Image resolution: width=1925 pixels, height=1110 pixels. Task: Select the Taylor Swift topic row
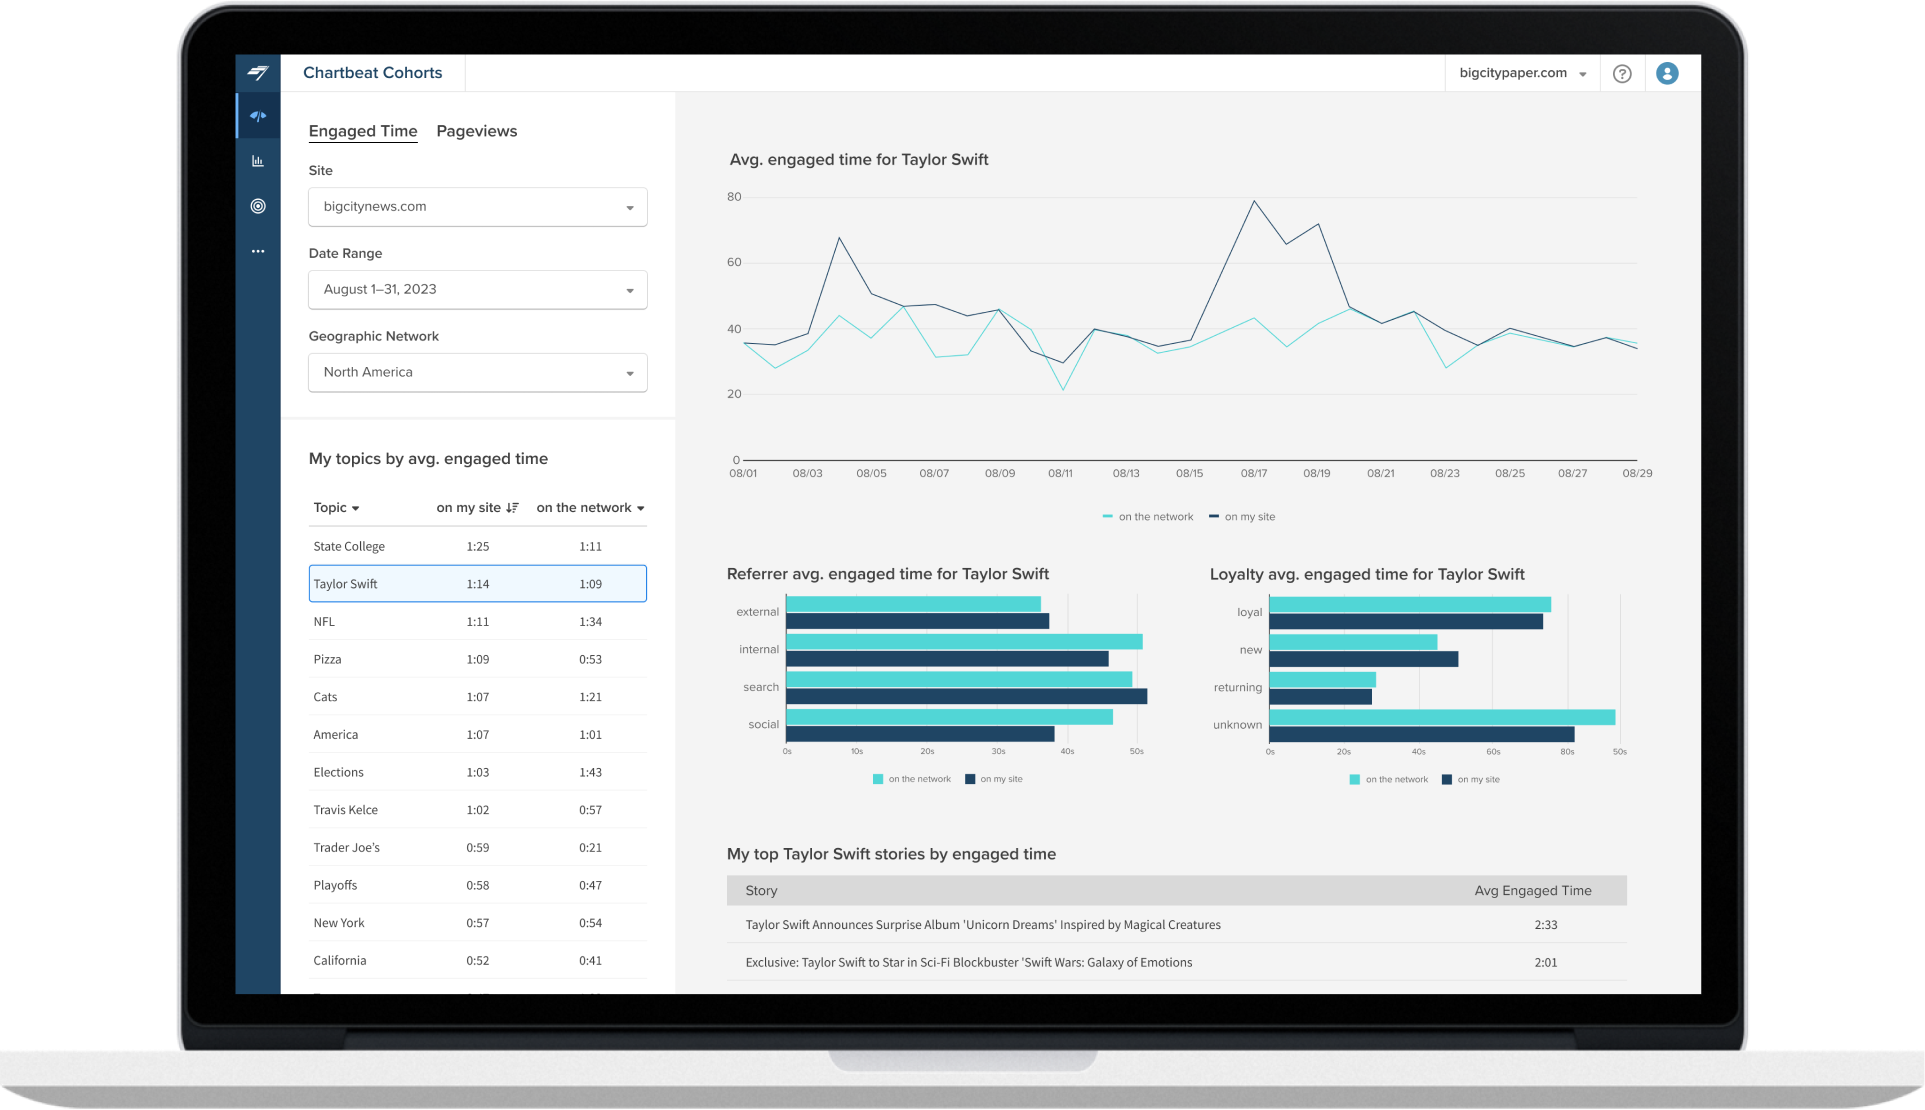click(x=477, y=583)
